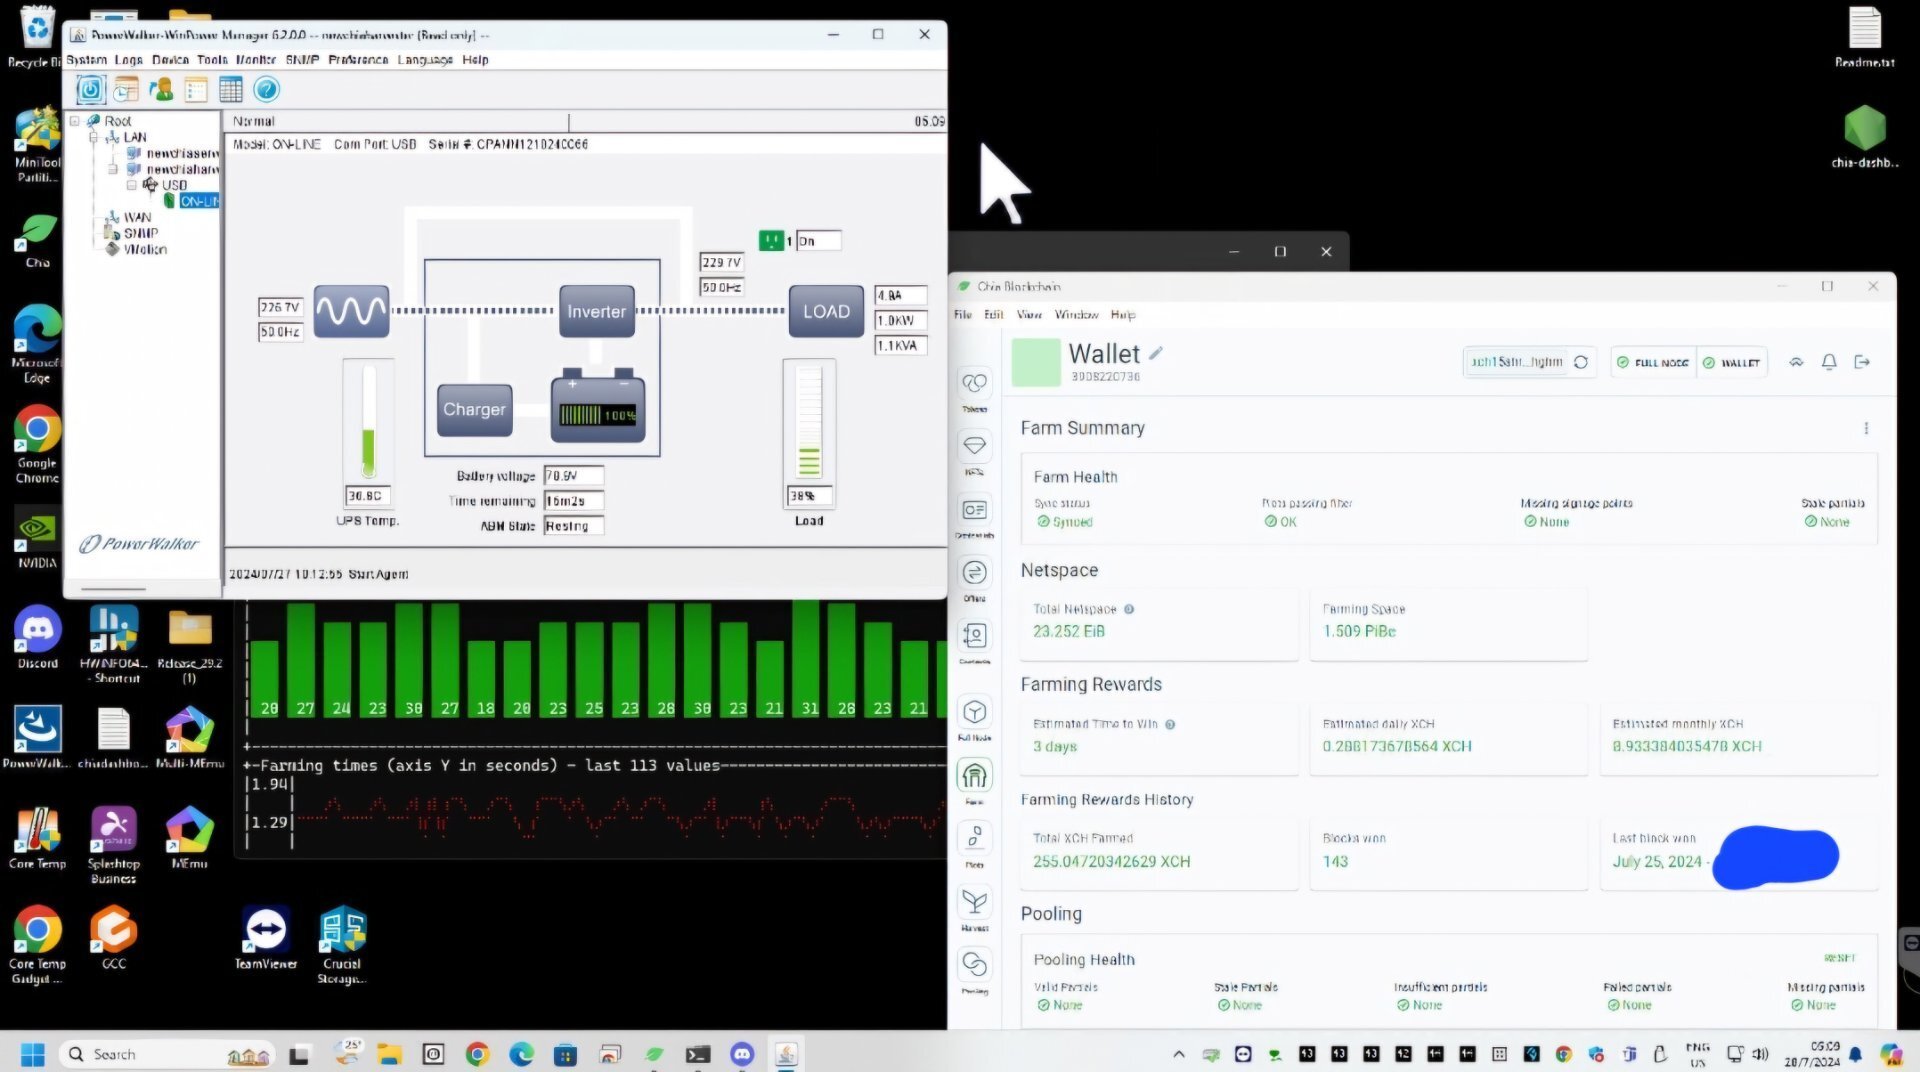Click the power shutdown toolbar icon in WinPower

coord(90,90)
